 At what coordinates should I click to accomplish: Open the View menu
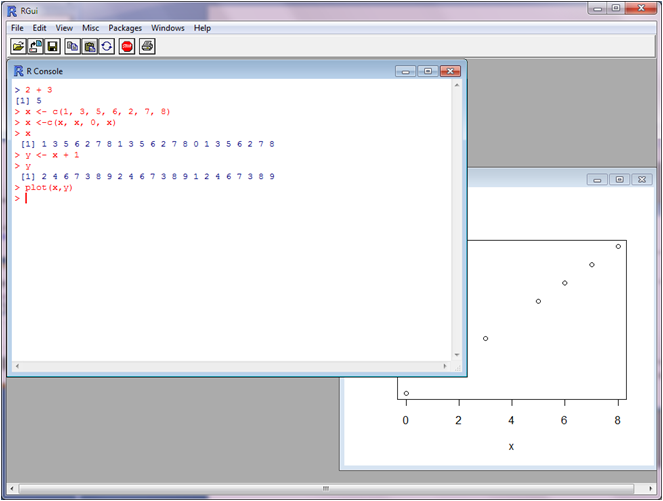[64, 28]
